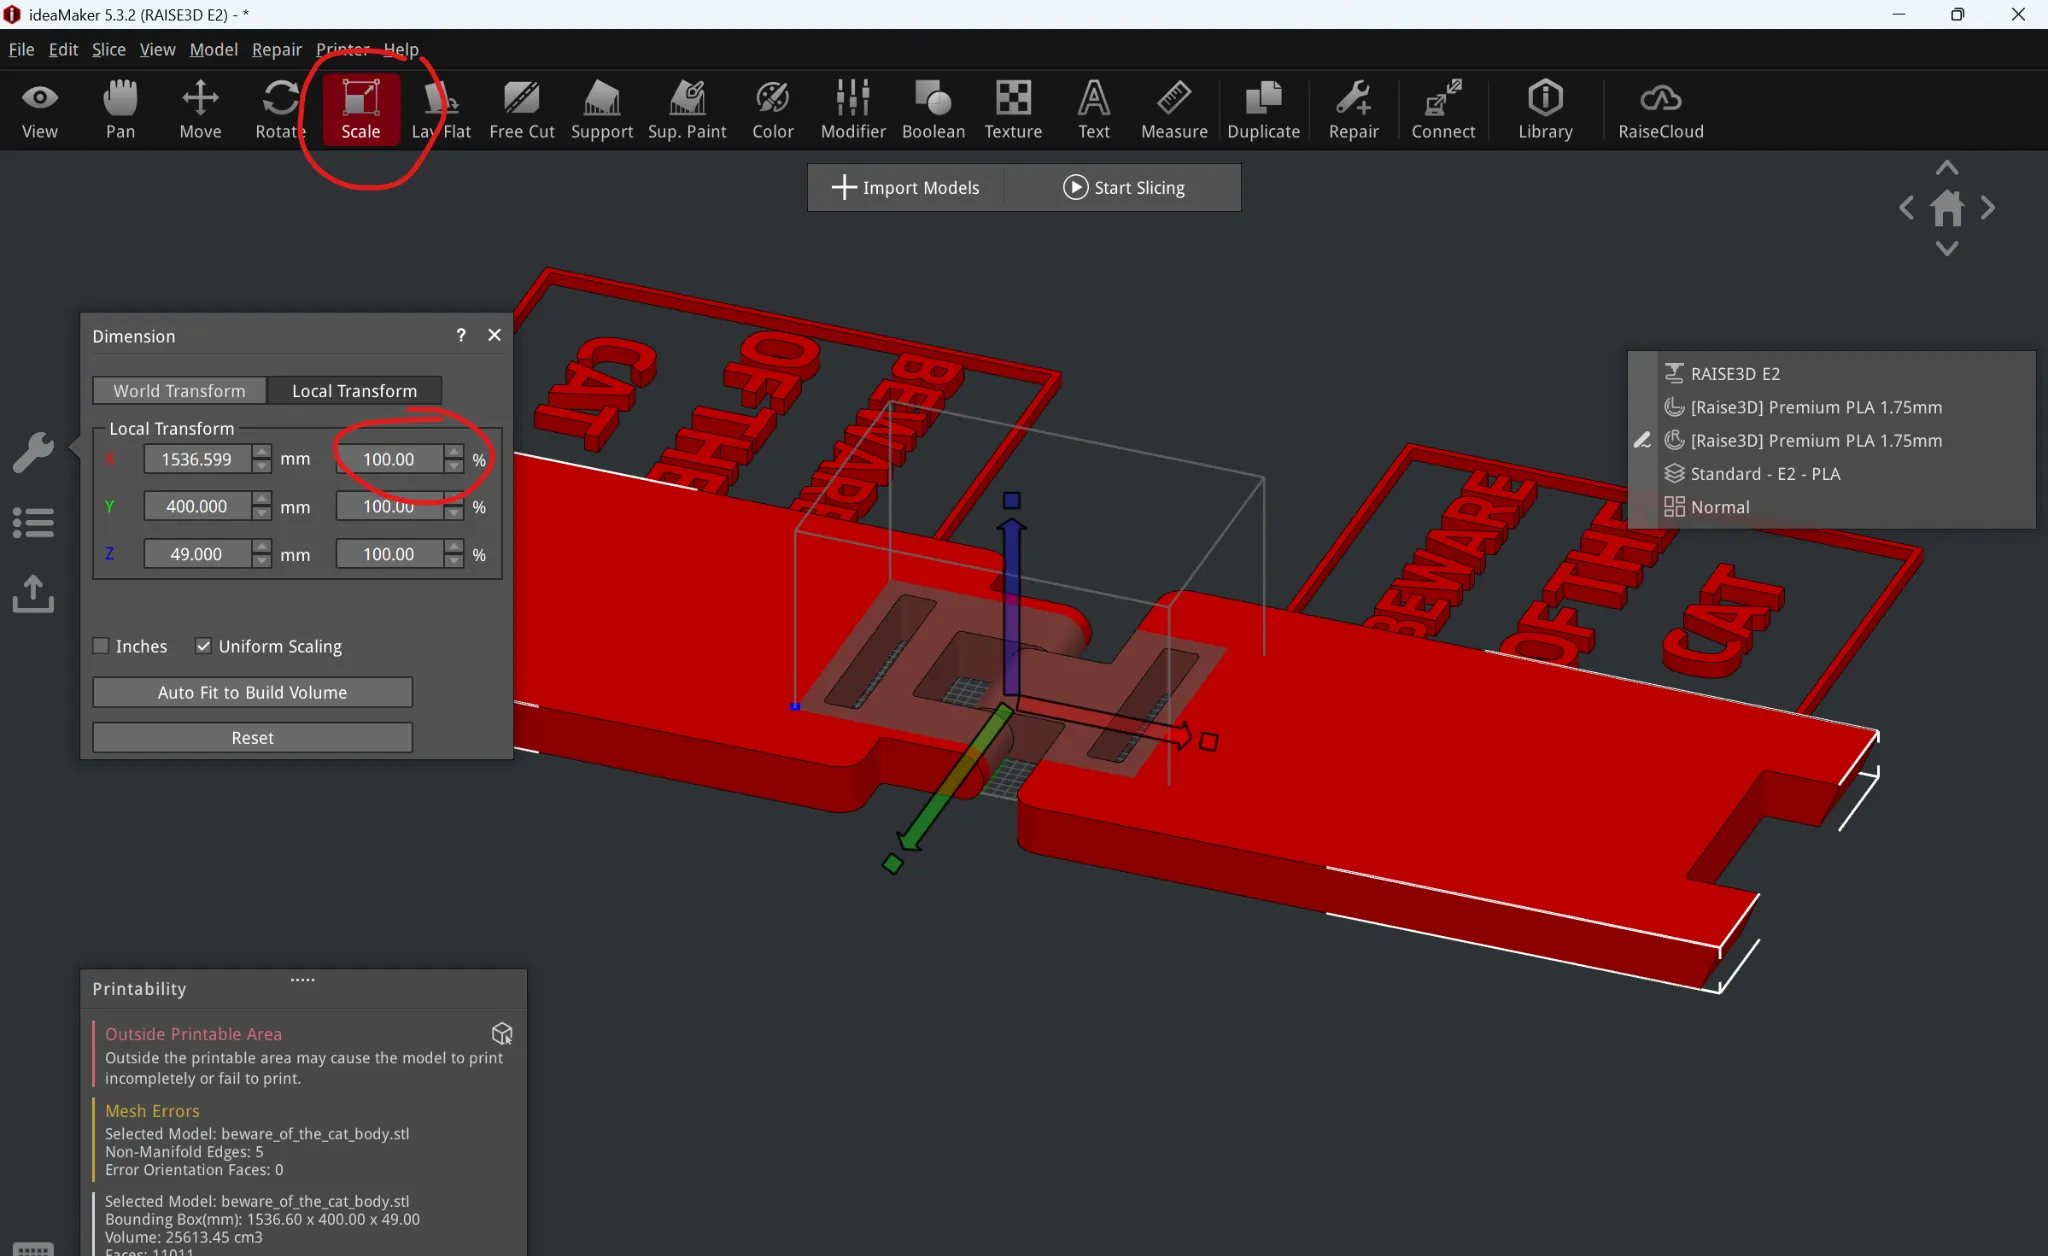The height and width of the screenshot is (1256, 2048).
Task: Open the Measure tool
Action: 1174,110
